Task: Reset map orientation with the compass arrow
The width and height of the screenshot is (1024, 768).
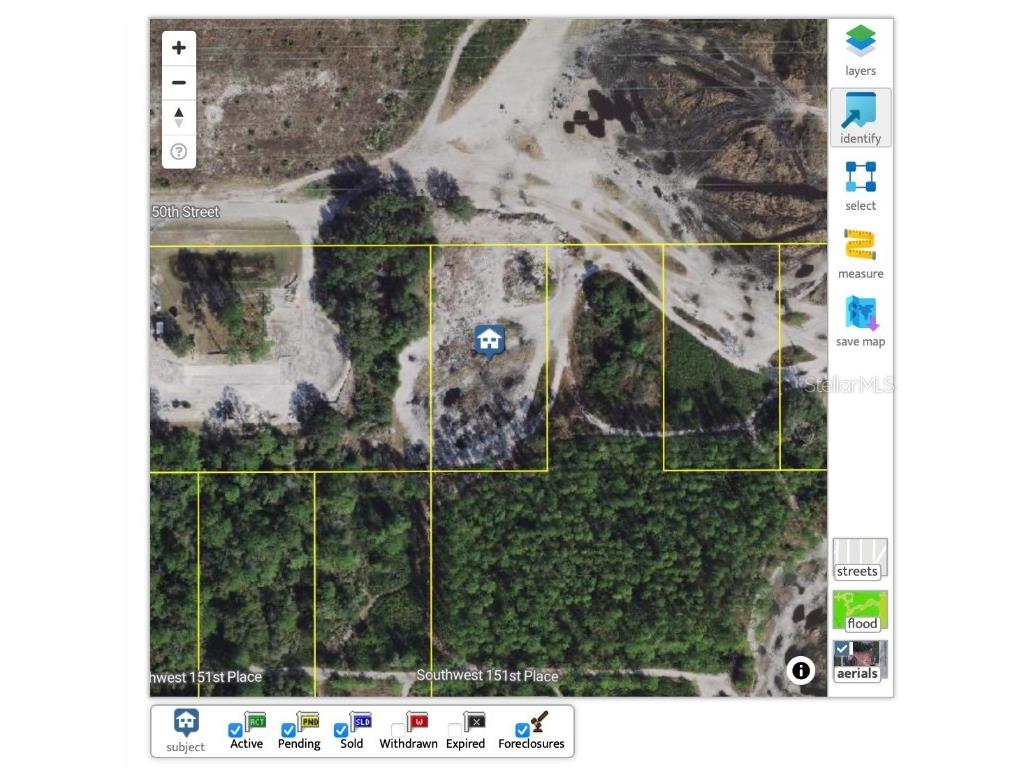Action: pyautogui.click(x=178, y=116)
